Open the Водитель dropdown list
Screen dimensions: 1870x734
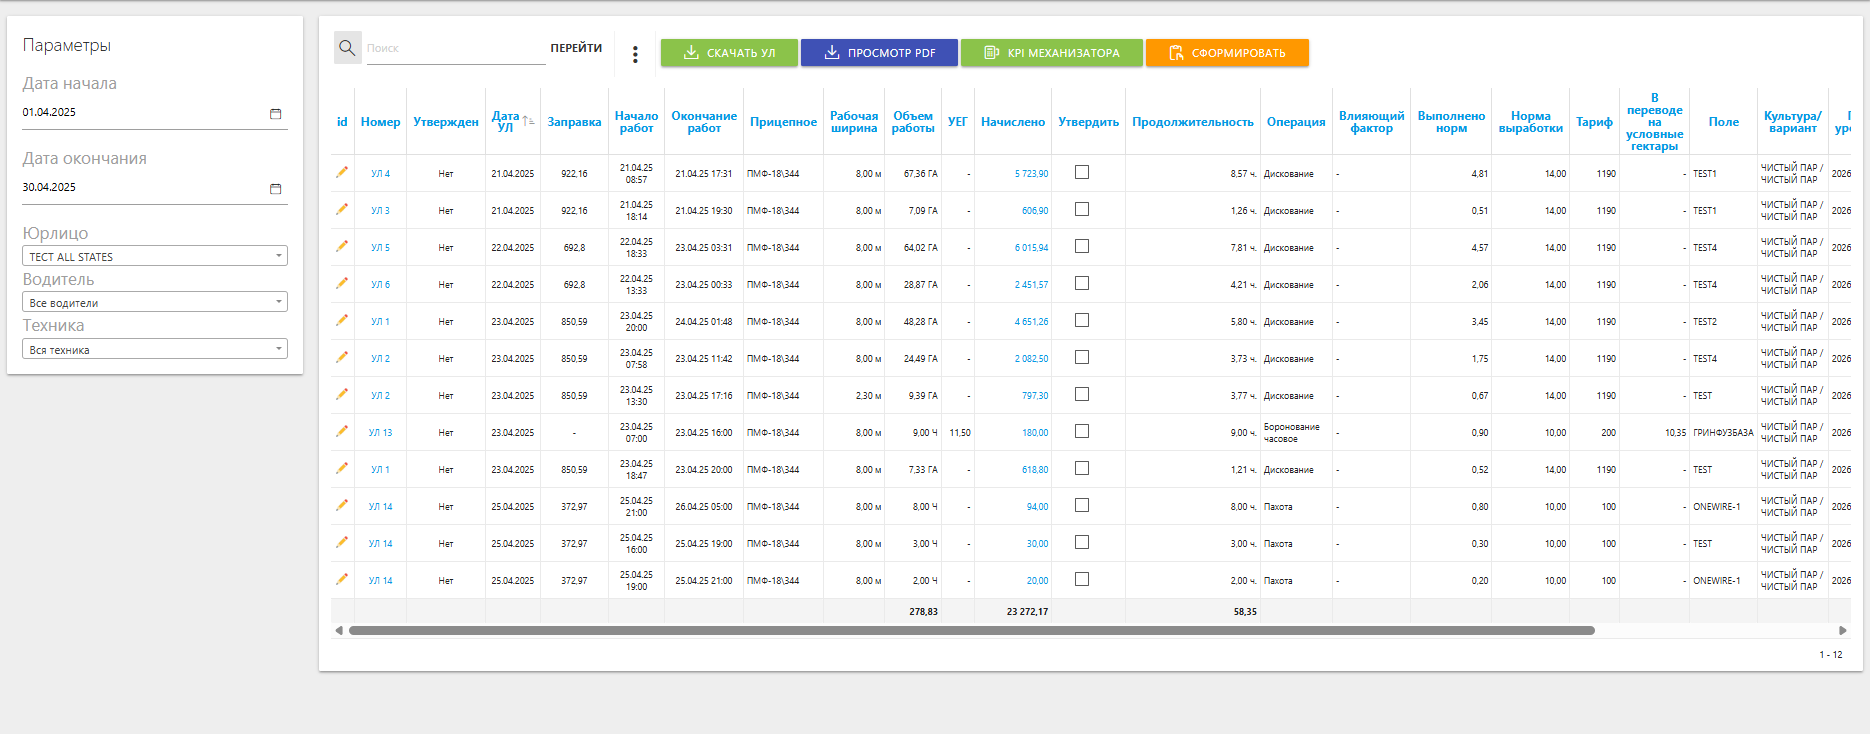tap(155, 302)
